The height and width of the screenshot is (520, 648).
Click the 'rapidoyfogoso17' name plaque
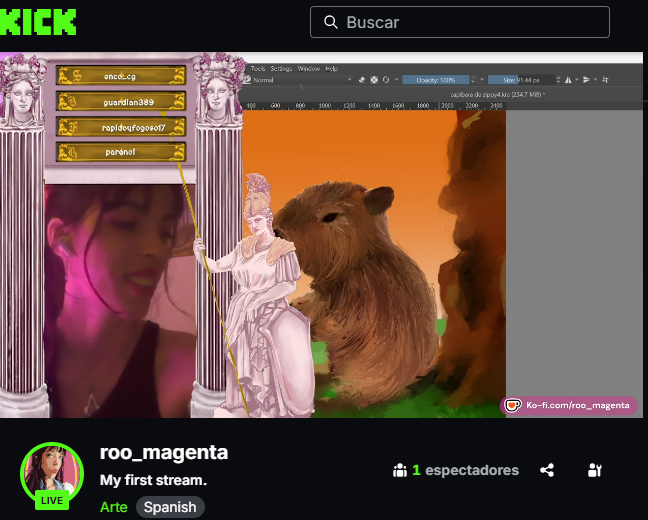click(121, 127)
